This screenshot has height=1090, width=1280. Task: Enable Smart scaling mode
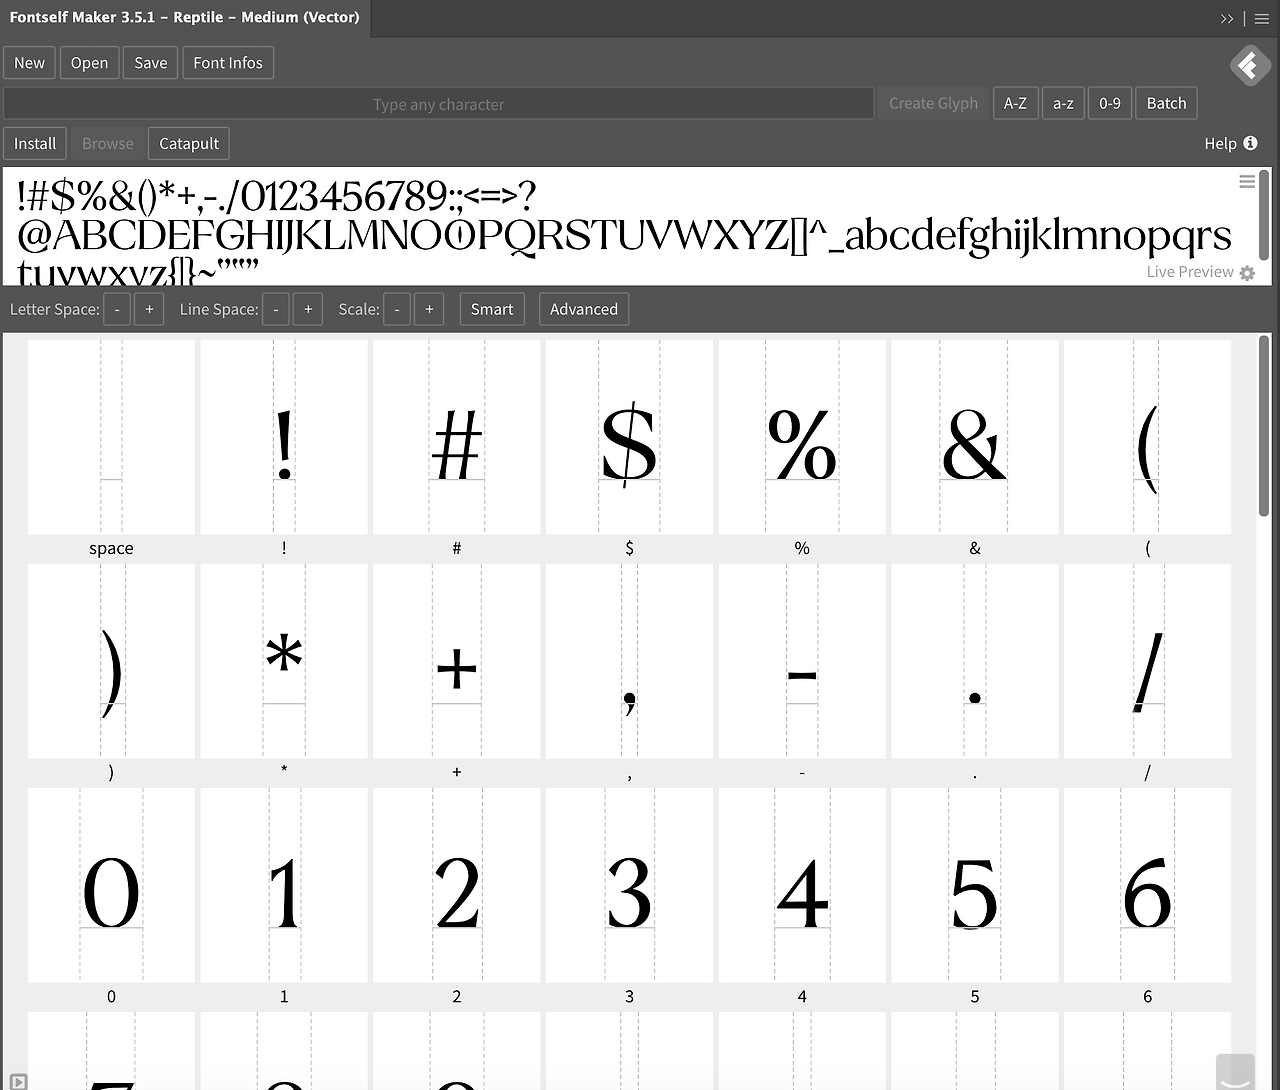(x=491, y=309)
